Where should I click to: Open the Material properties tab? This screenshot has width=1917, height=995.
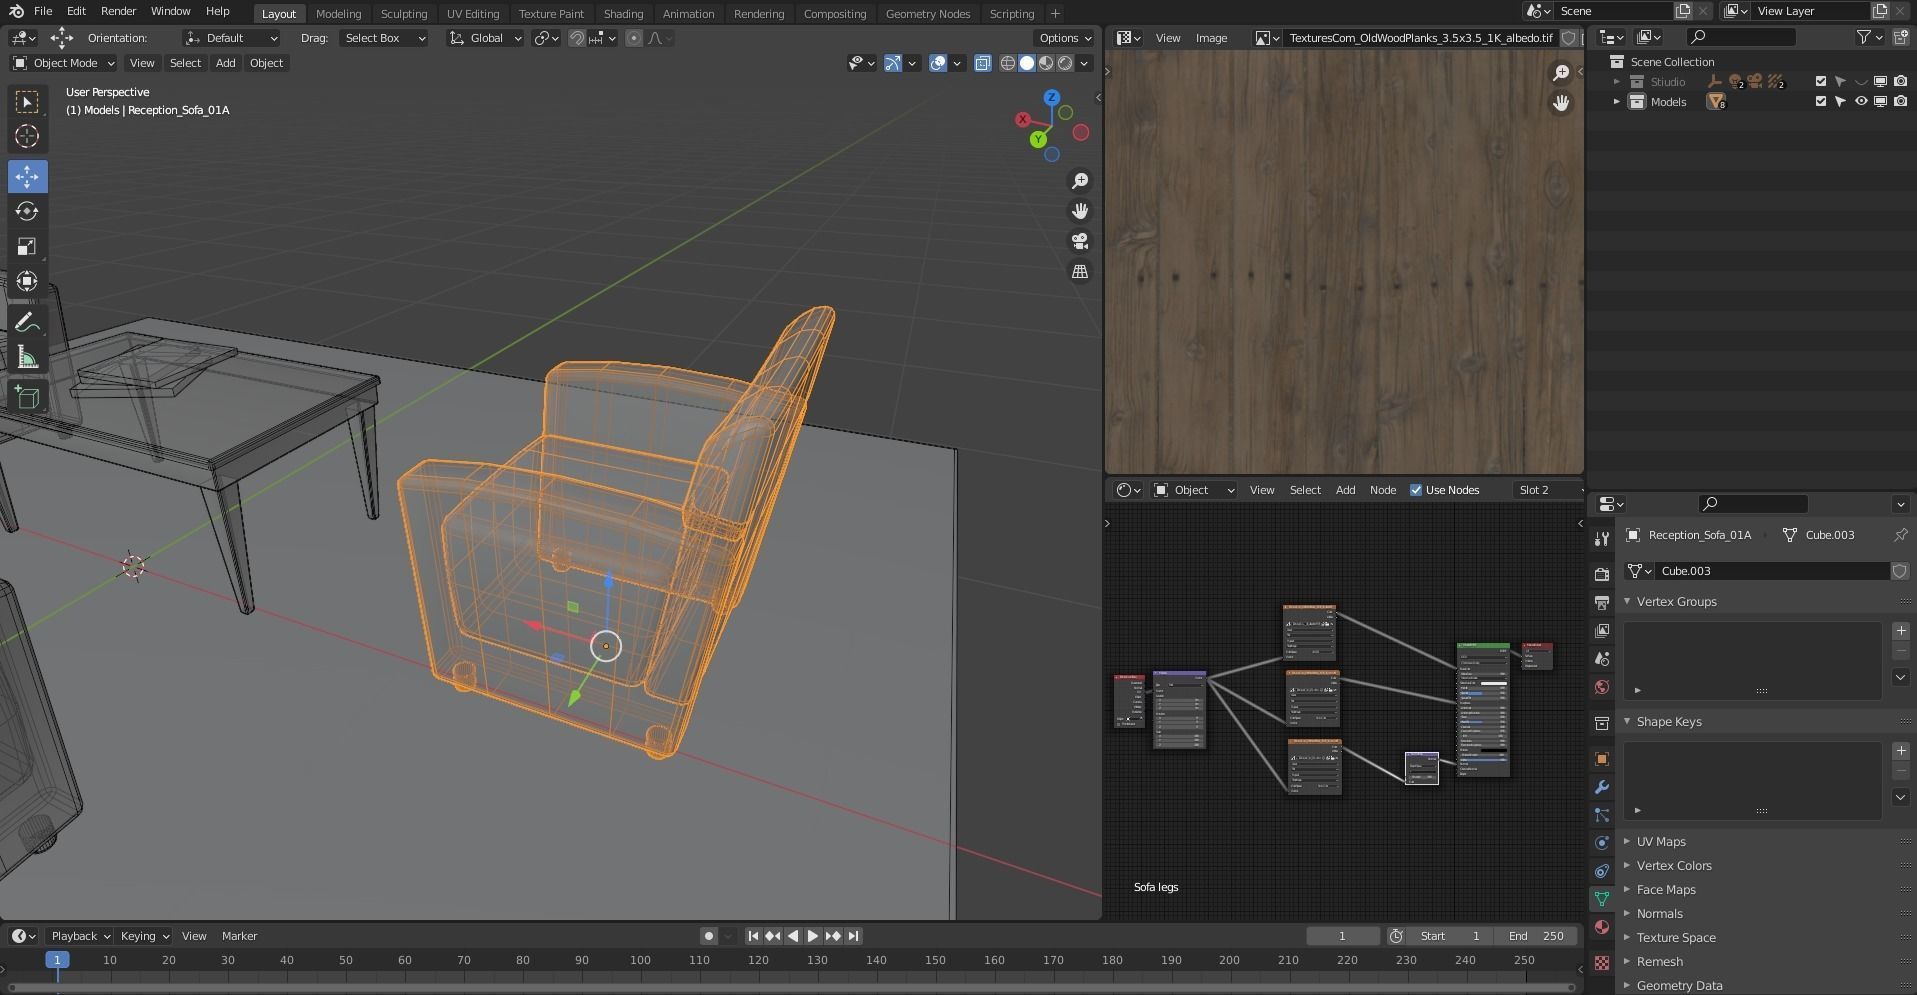(1602, 927)
